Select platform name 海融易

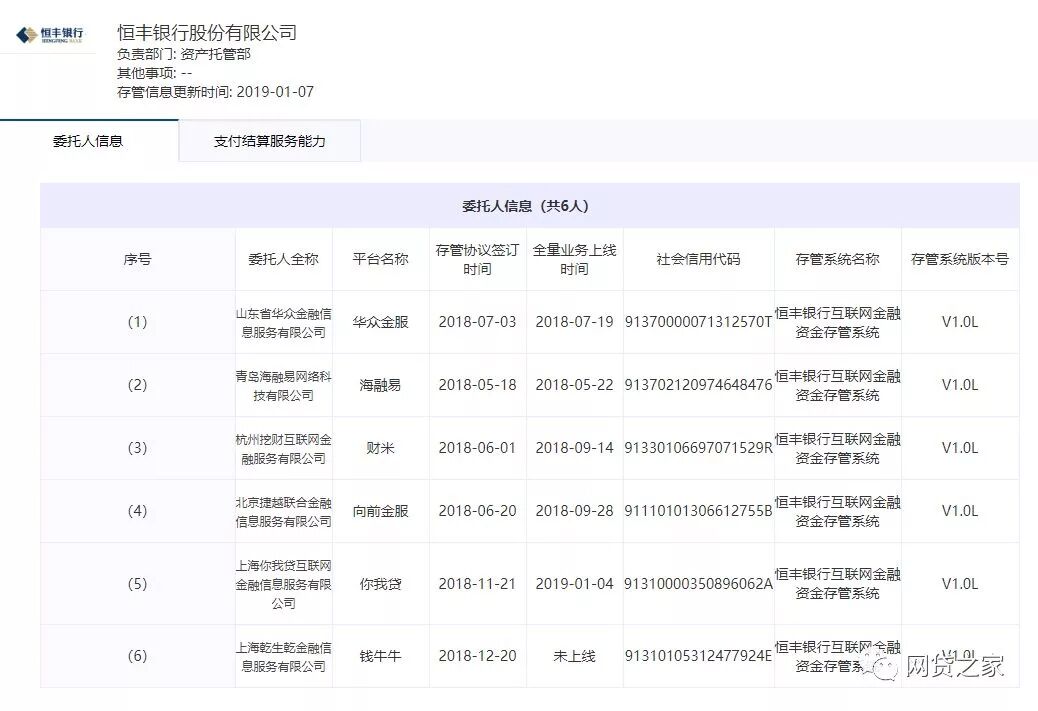click(381, 385)
